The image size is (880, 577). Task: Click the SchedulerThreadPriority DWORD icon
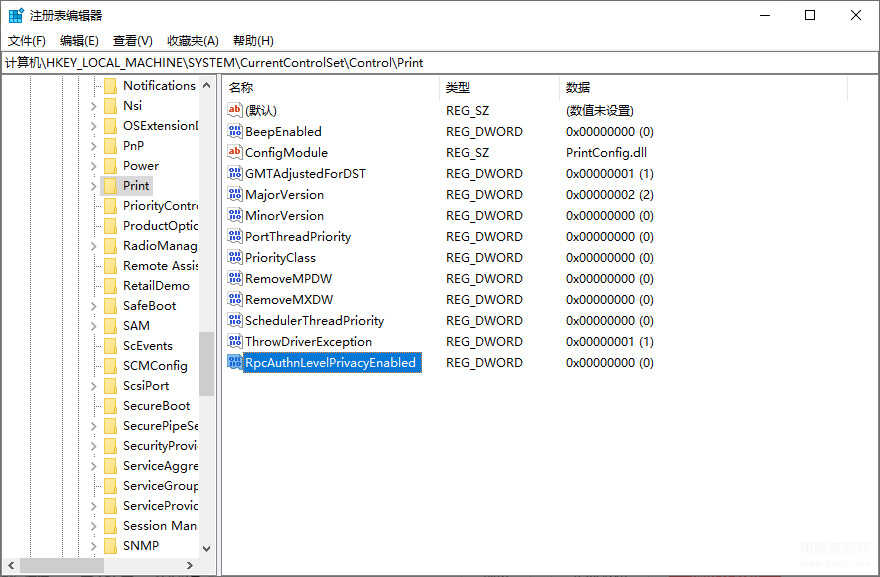pyautogui.click(x=235, y=320)
